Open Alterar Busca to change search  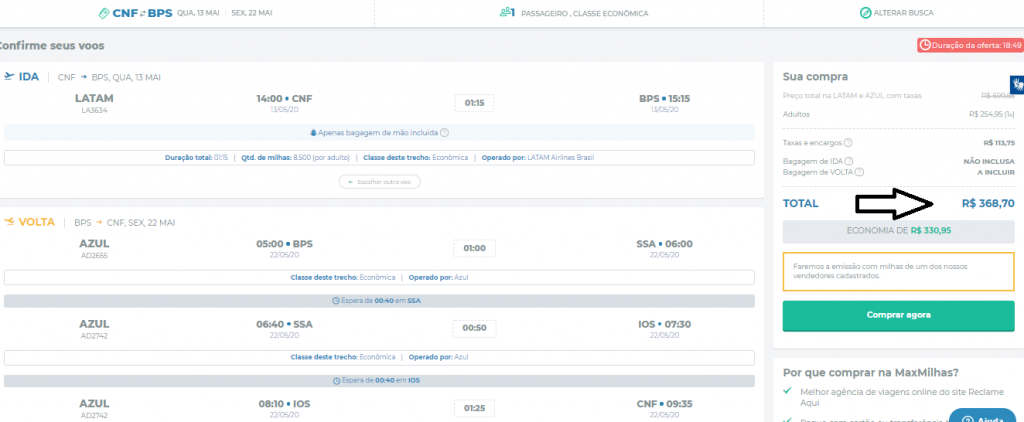(897, 13)
